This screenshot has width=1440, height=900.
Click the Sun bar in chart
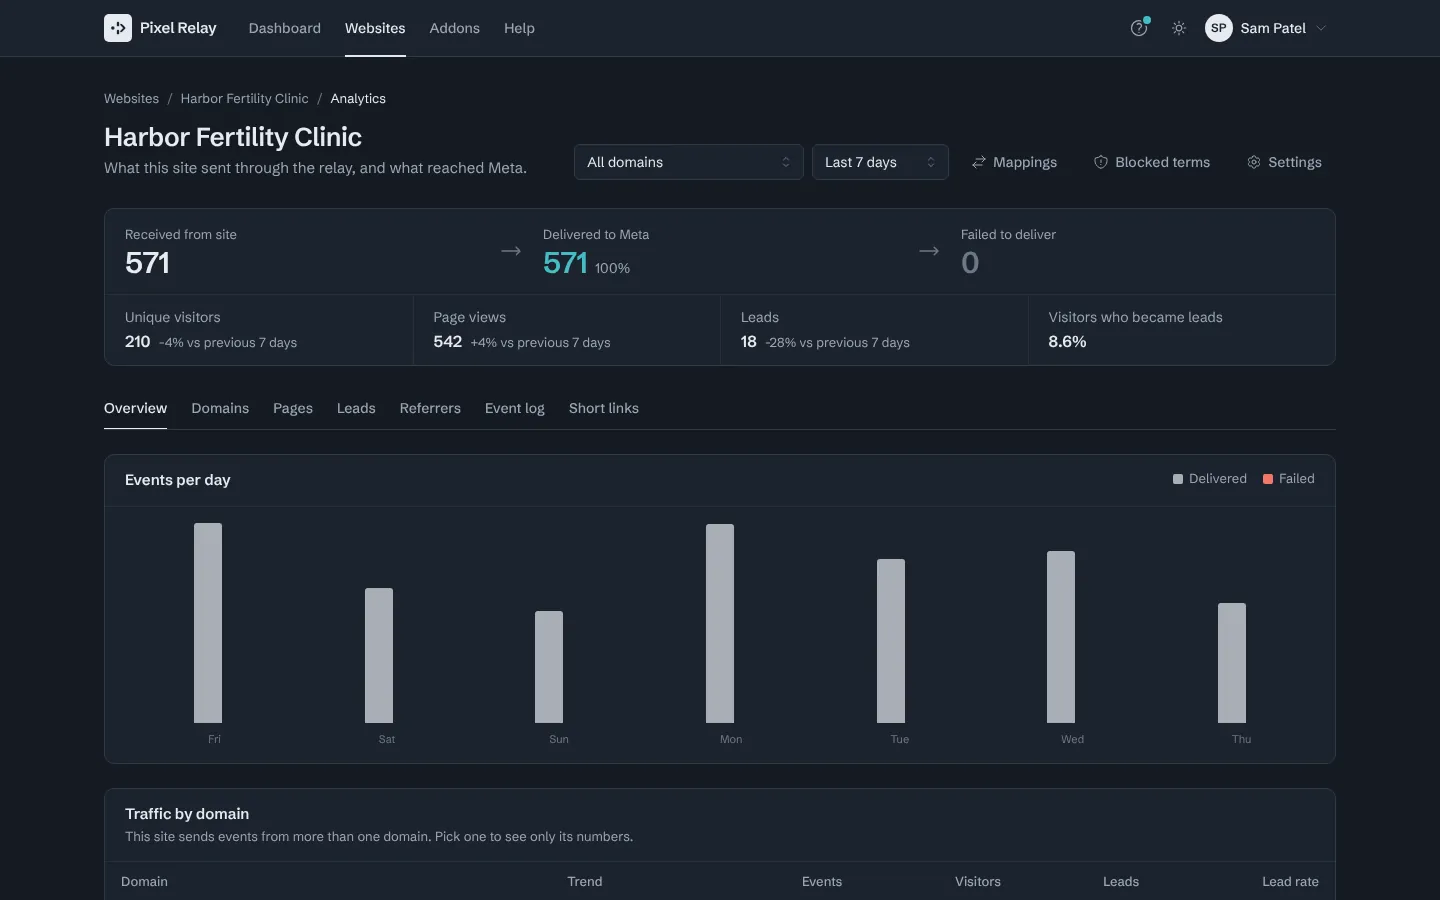click(549, 667)
